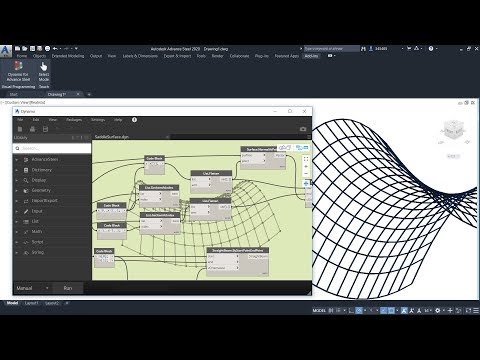The width and height of the screenshot is (480, 360).
Task: Switch Dynamo to graph view button
Action: (x=303, y=147)
